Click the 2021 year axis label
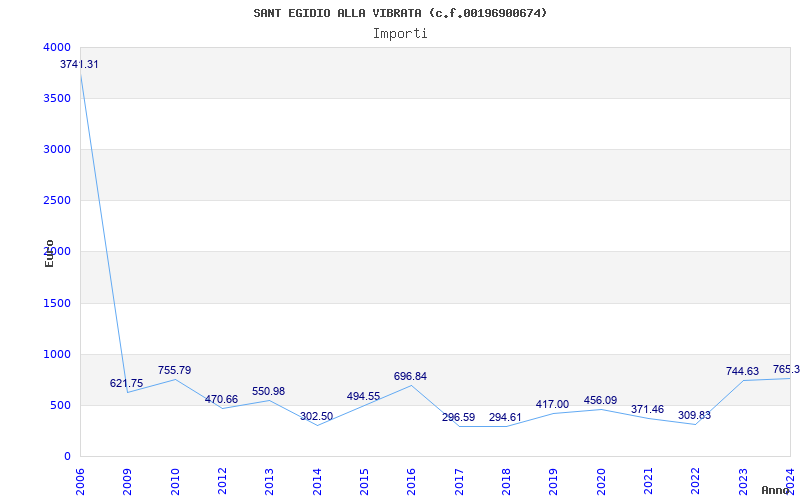 pos(648,482)
